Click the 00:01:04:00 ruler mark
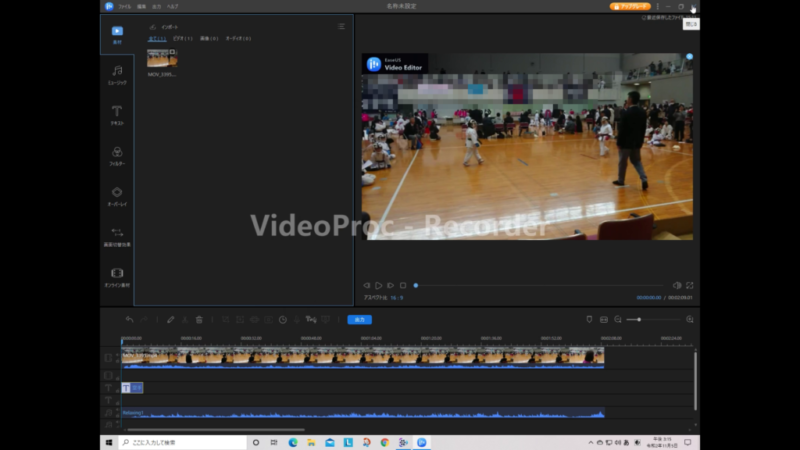800x450 pixels. click(x=371, y=338)
